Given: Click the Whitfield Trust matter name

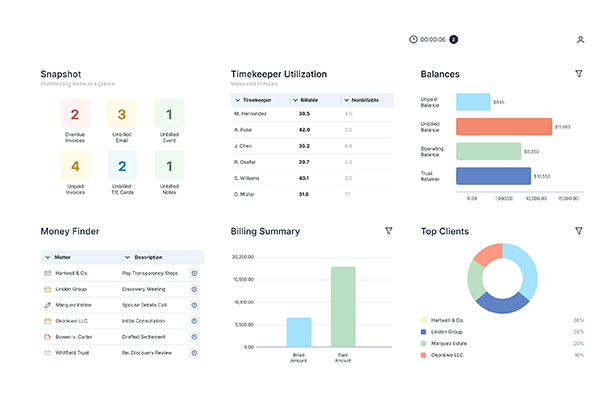Looking at the screenshot, I should pos(72,353).
